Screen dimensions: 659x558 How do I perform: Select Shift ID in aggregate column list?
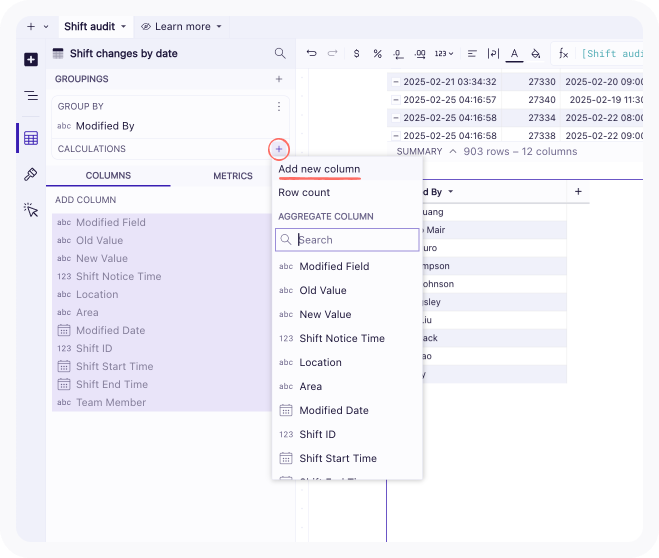pos(347,434)
